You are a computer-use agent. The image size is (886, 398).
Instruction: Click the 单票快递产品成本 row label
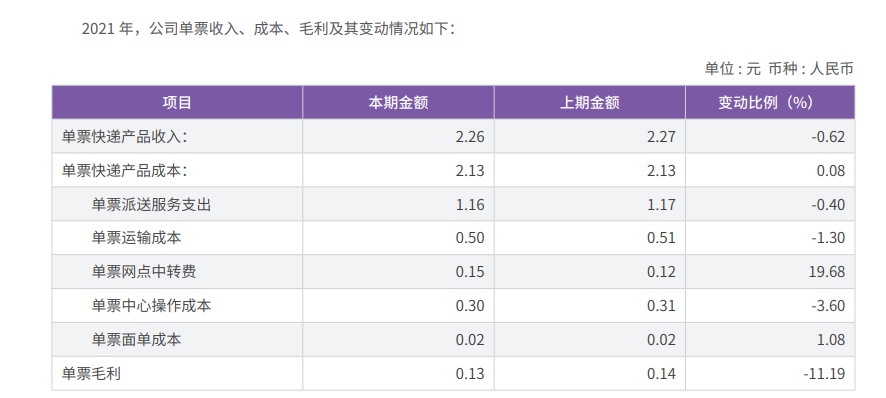124,171
